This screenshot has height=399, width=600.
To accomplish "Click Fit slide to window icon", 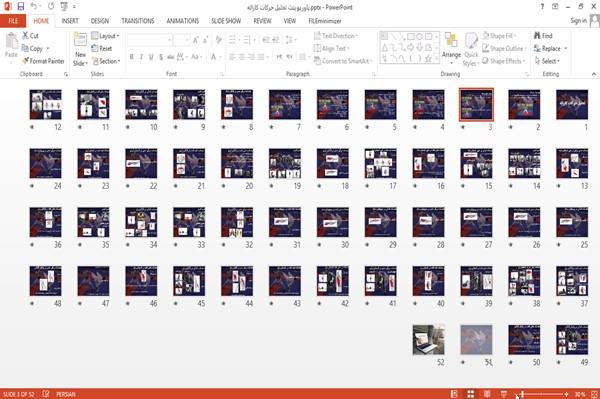I will [x=594, y=394].
